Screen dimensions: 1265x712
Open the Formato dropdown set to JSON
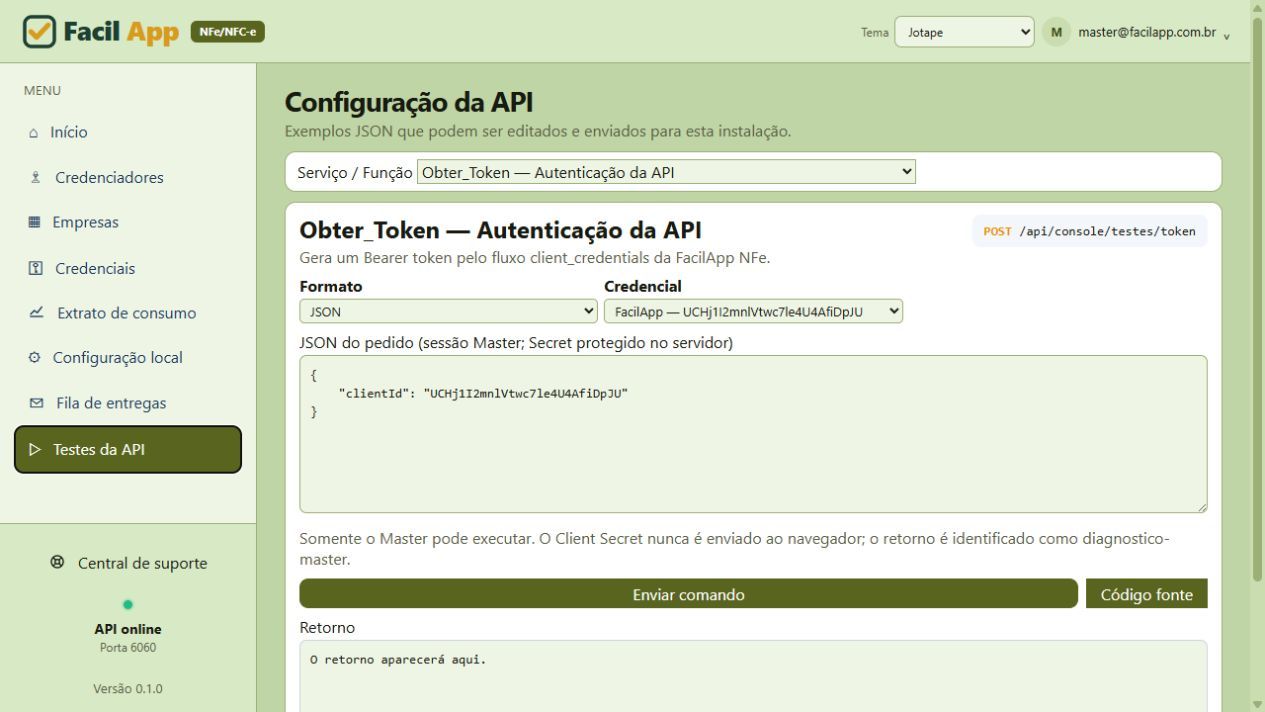click(x=448, y=311)
